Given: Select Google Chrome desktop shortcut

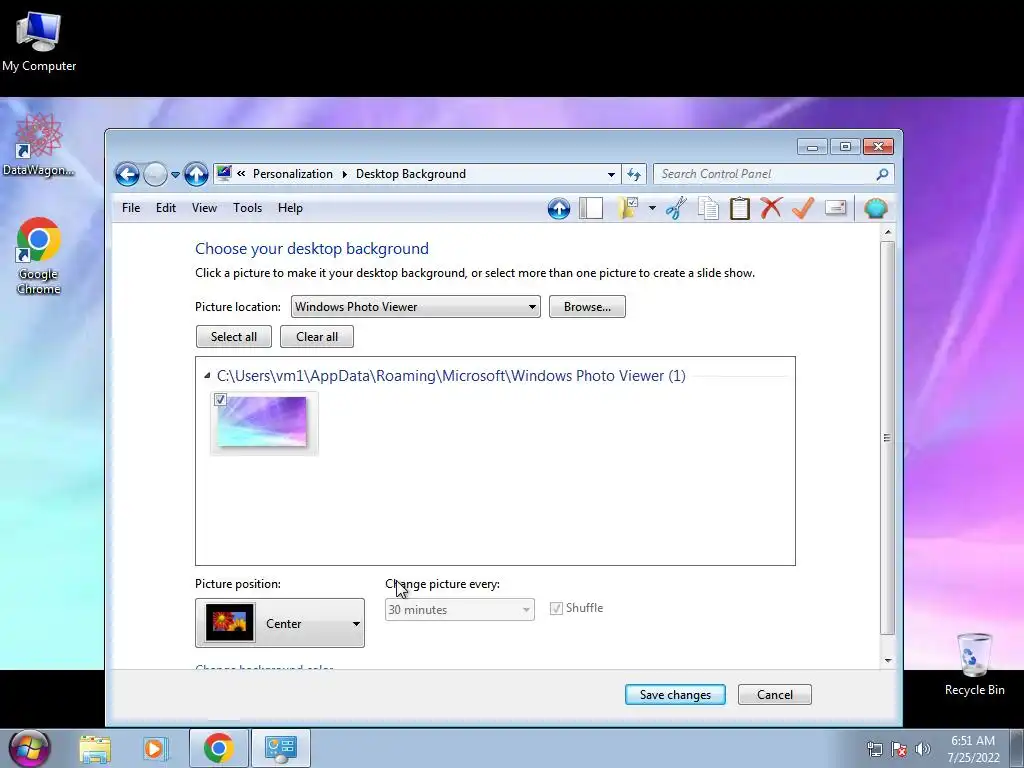Looking at the screenshot, I should pyautogui.click(x=39, y=255).
